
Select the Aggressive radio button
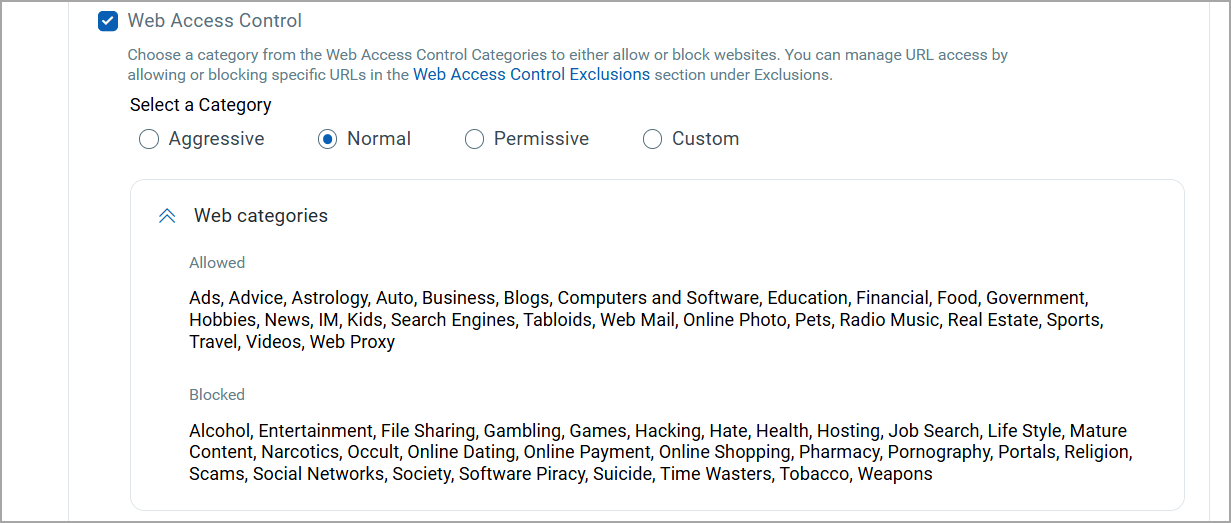149,139
